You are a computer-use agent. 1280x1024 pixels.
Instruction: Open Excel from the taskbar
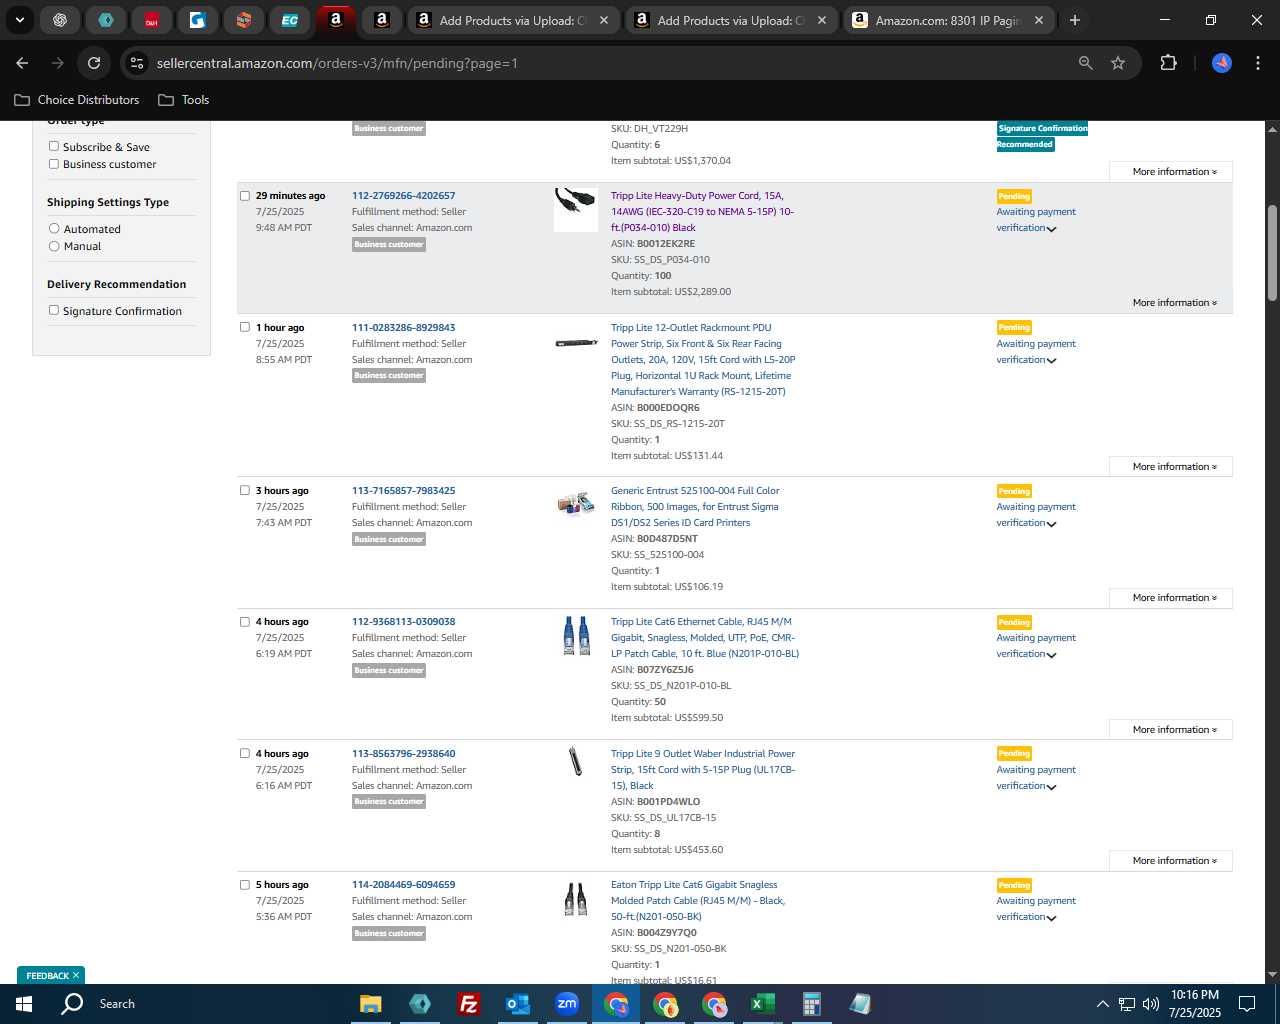[762, 1004]
